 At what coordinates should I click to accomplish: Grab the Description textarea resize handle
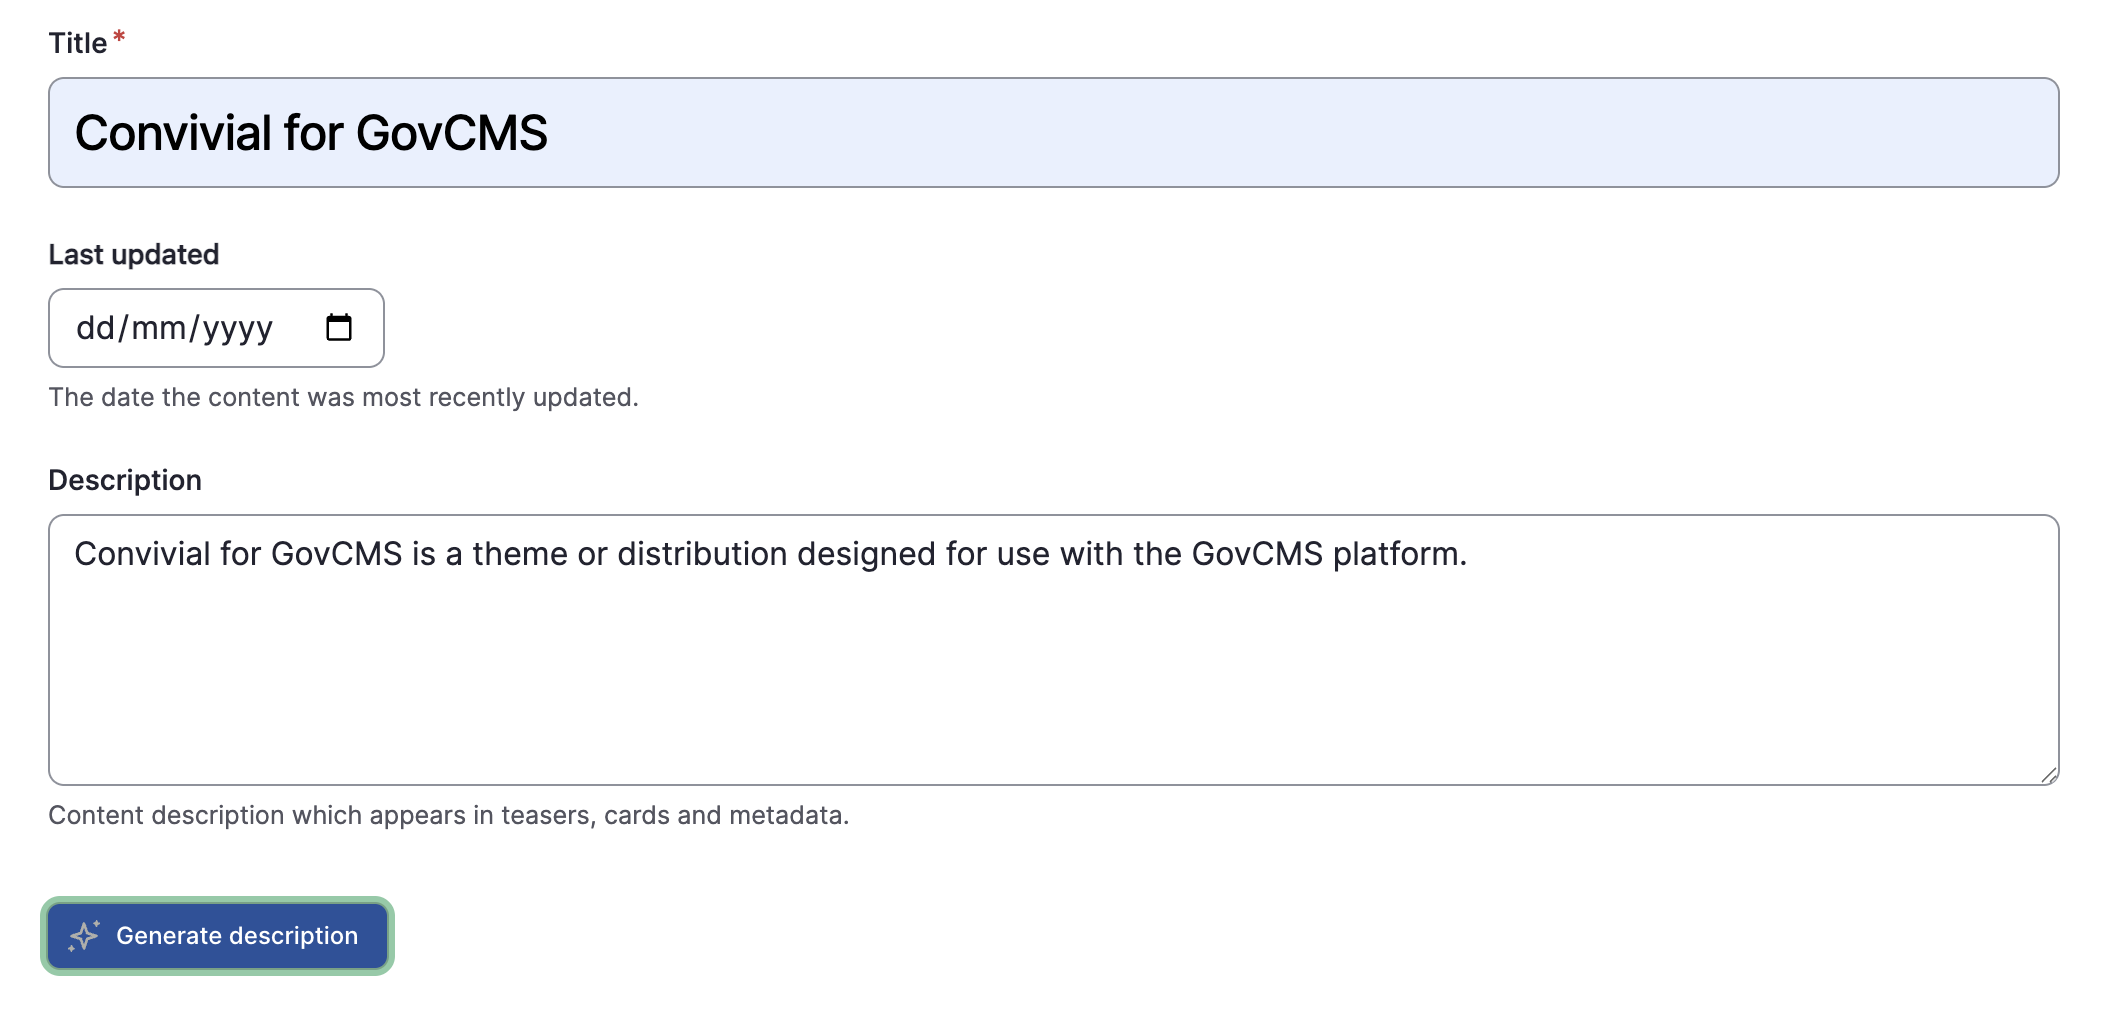pos(2048,775)
